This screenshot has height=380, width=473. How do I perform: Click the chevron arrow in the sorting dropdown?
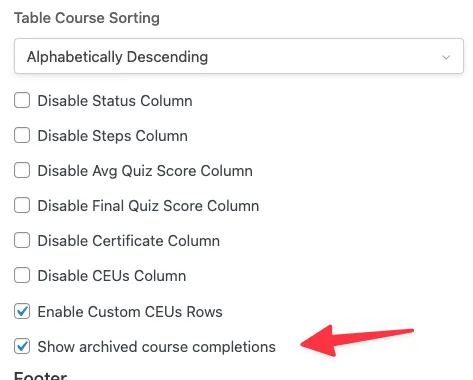pos(446,57)
